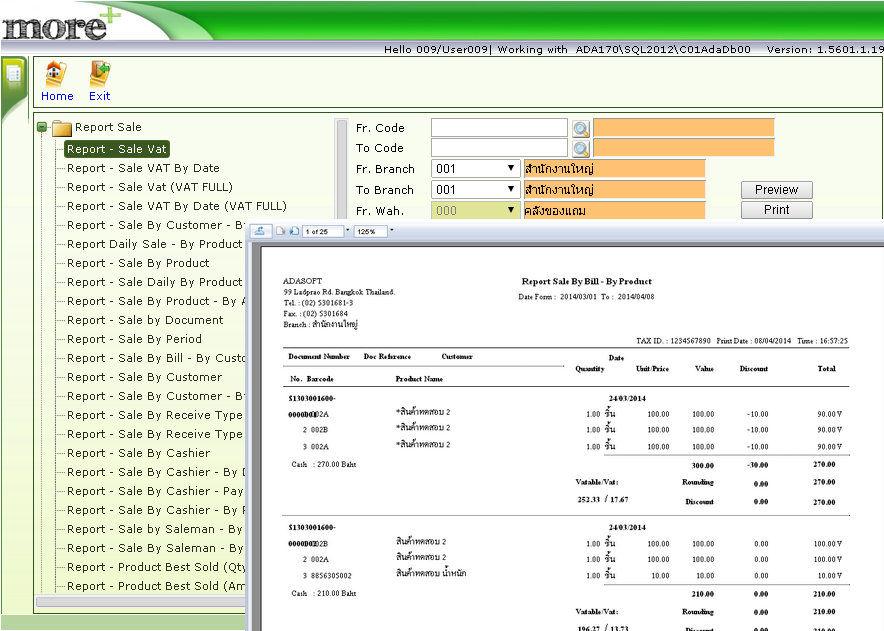
Task: Select Report - Sale VAT By Date
Action: [143, 168]
